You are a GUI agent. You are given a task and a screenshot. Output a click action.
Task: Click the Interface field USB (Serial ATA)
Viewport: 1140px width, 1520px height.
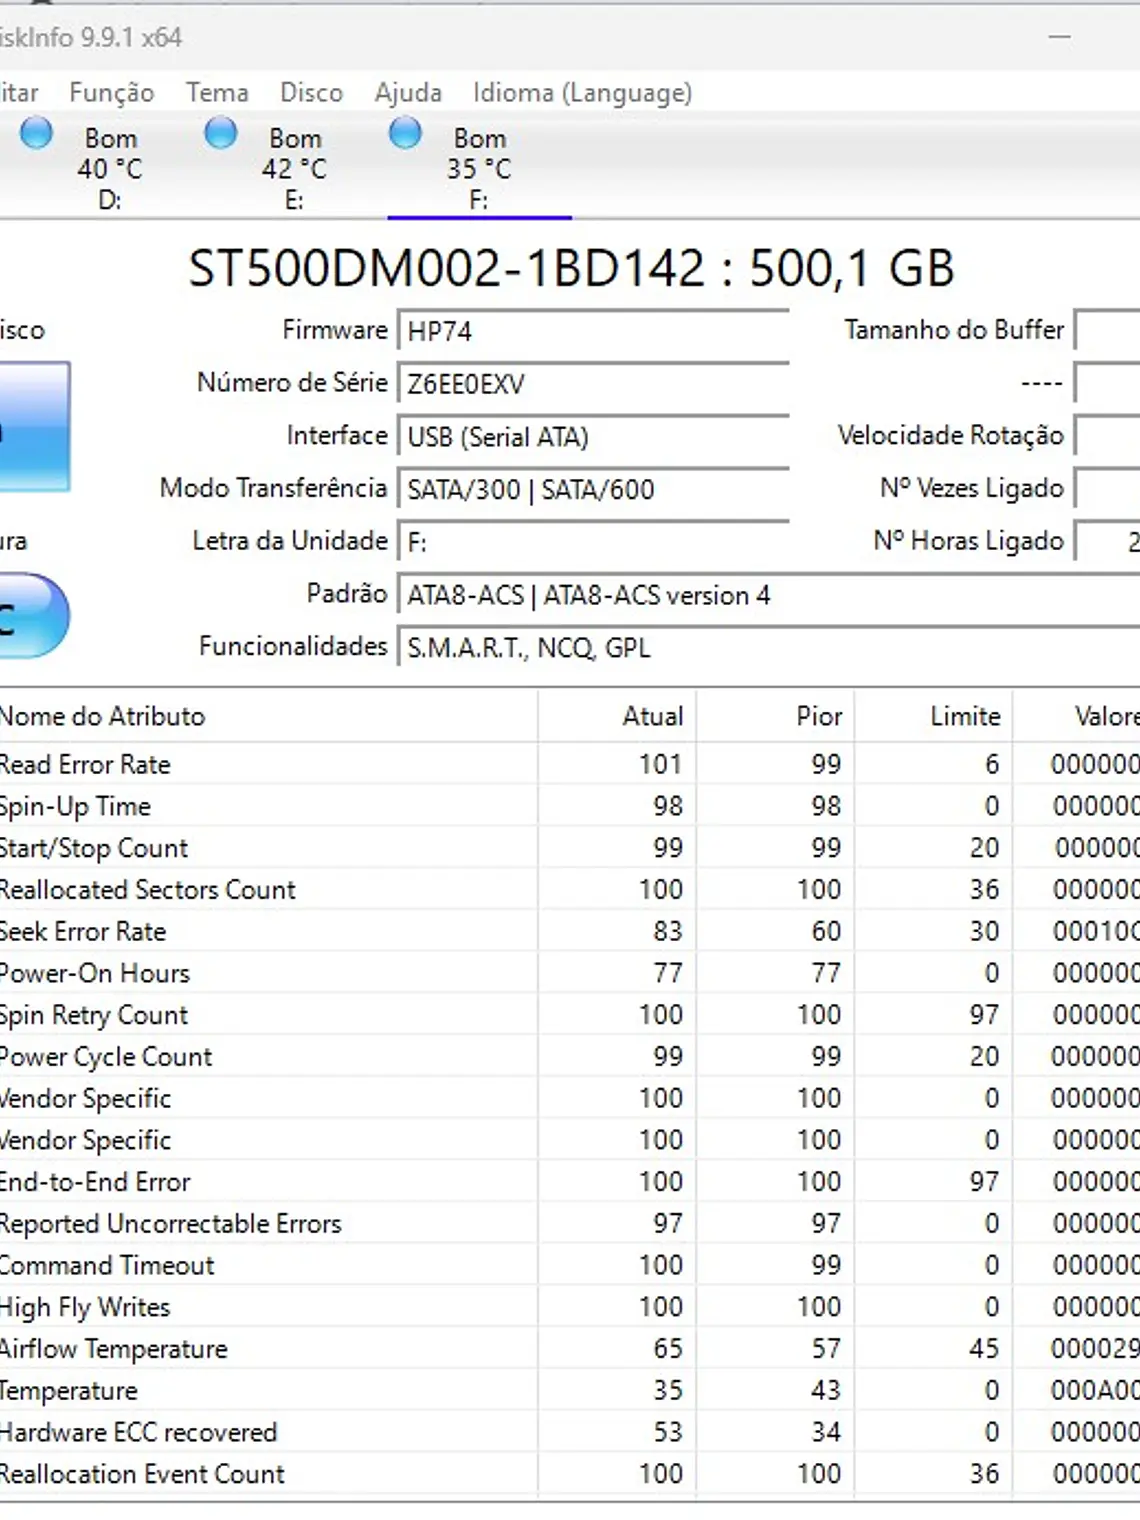593,437
